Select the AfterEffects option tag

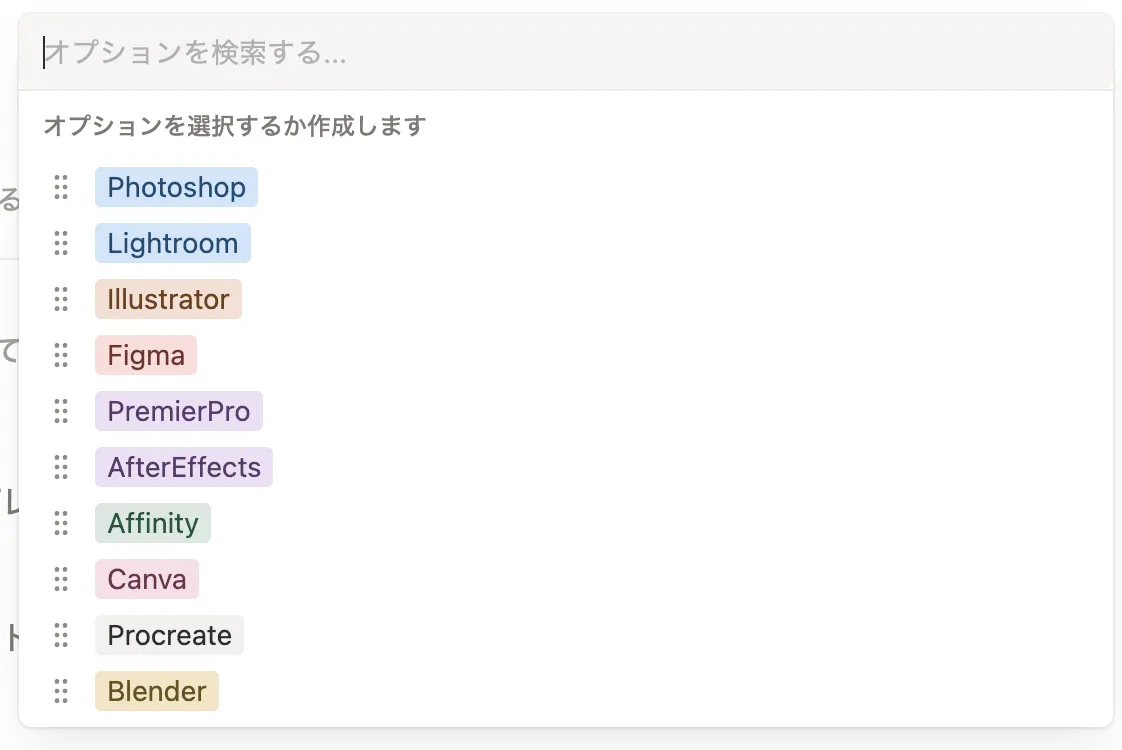click(183, 467)
